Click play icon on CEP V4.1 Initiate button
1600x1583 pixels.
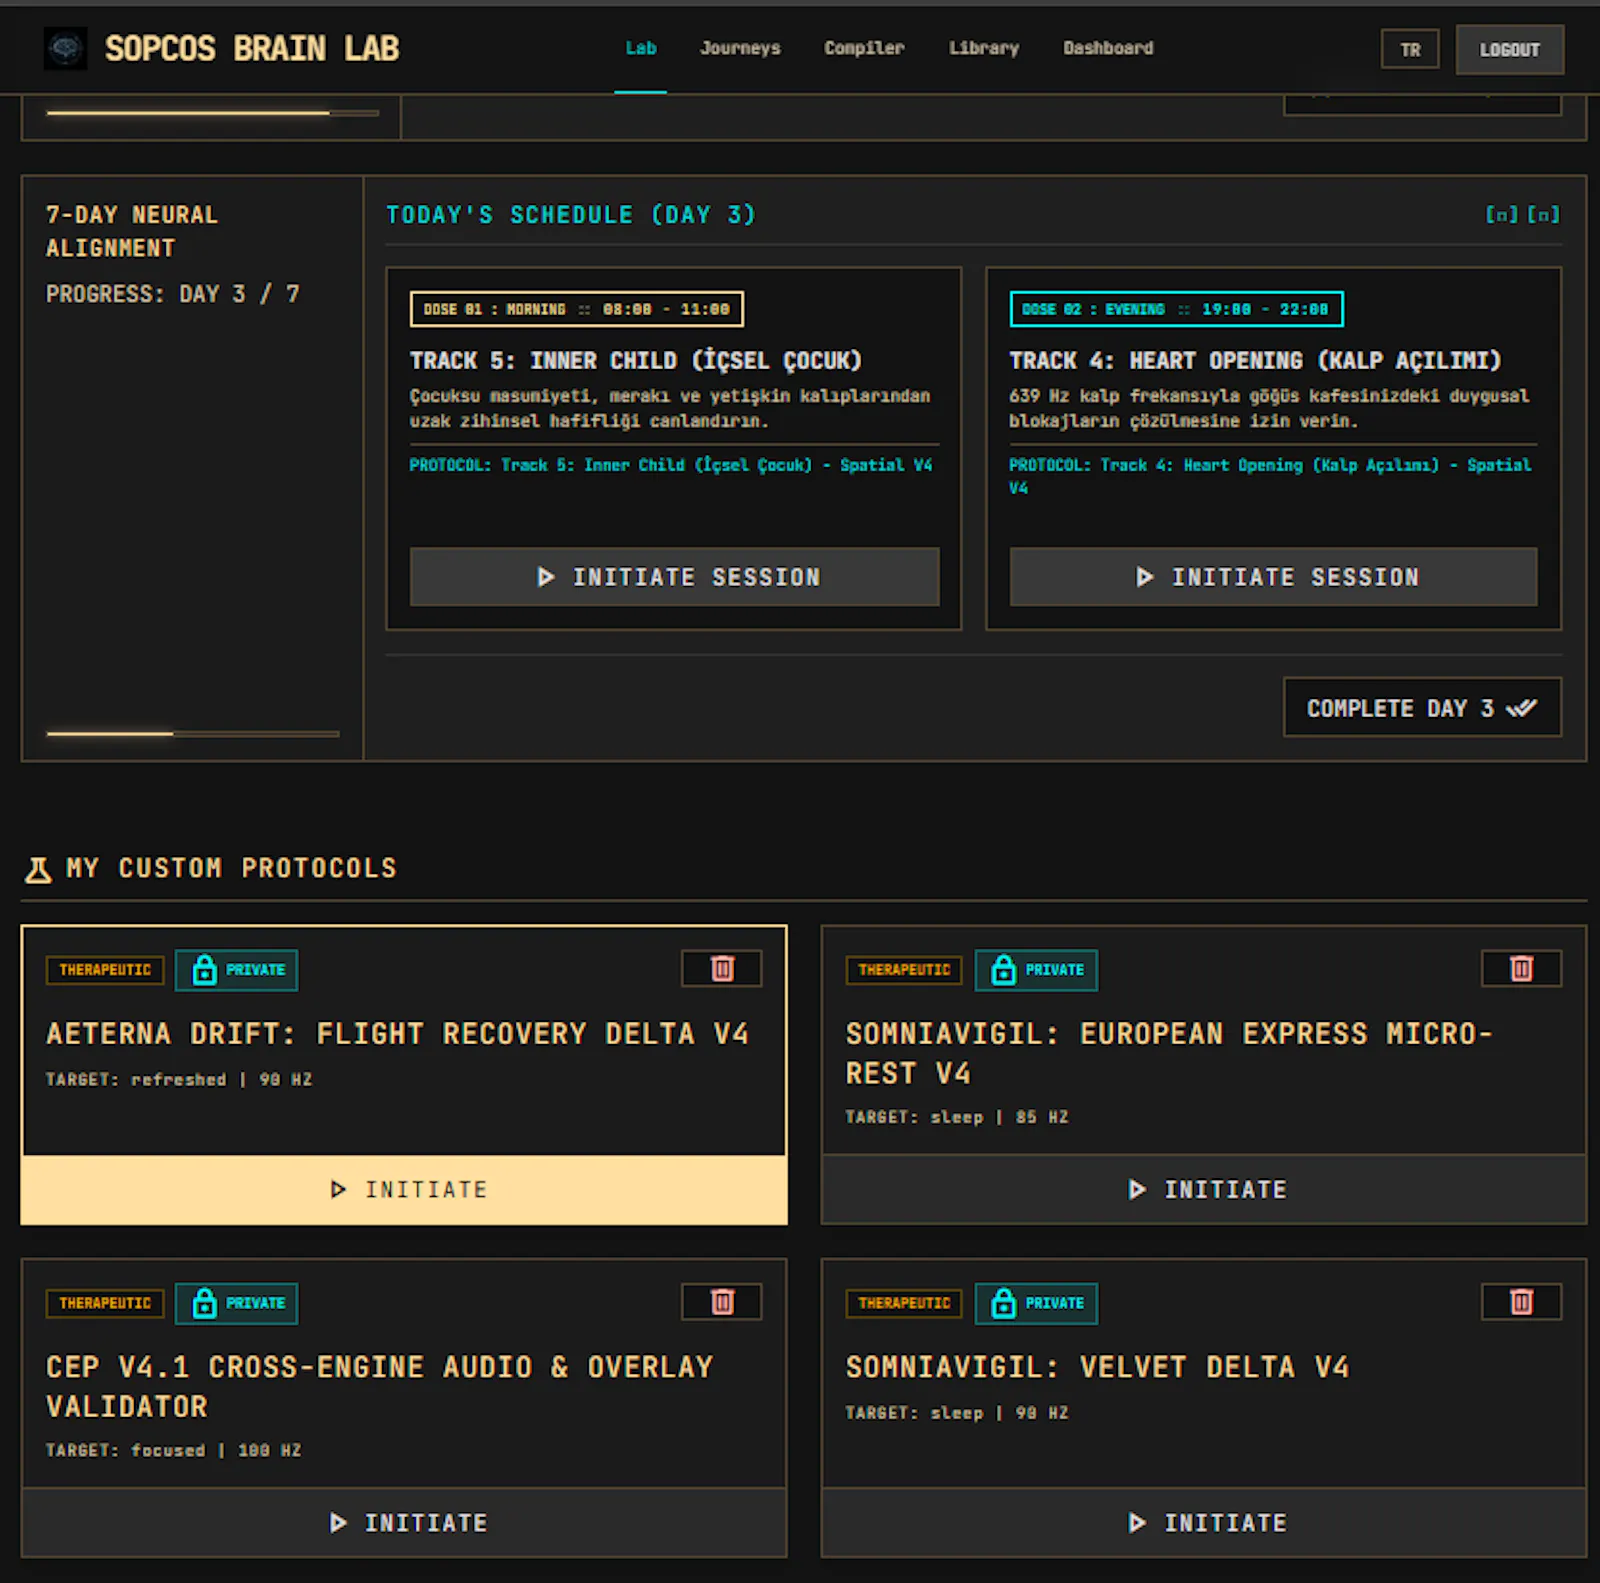338,1522
